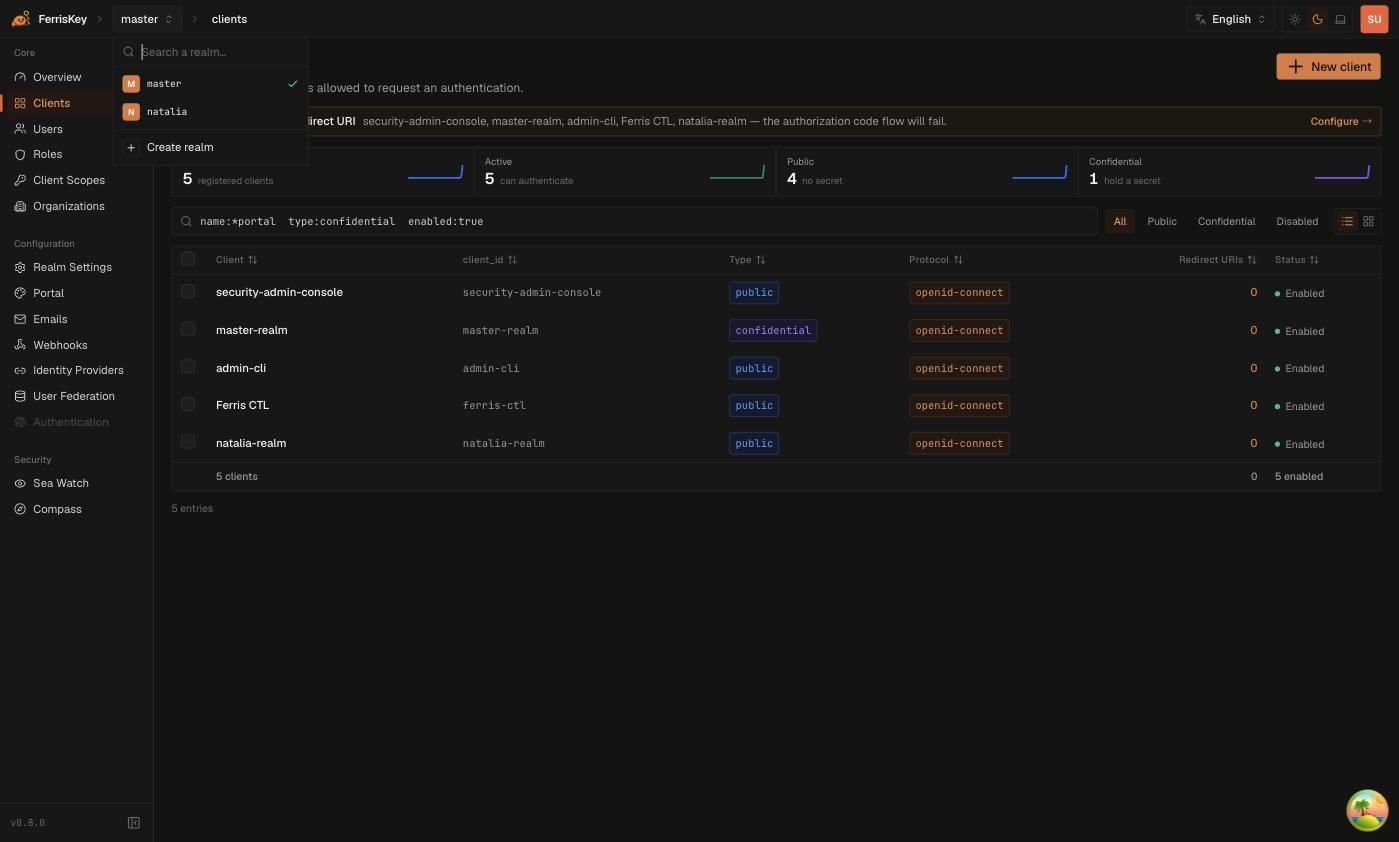Switch to light theme sun icon
The width and height of the screenshot is (1399, 842).
coord(1295,19)
